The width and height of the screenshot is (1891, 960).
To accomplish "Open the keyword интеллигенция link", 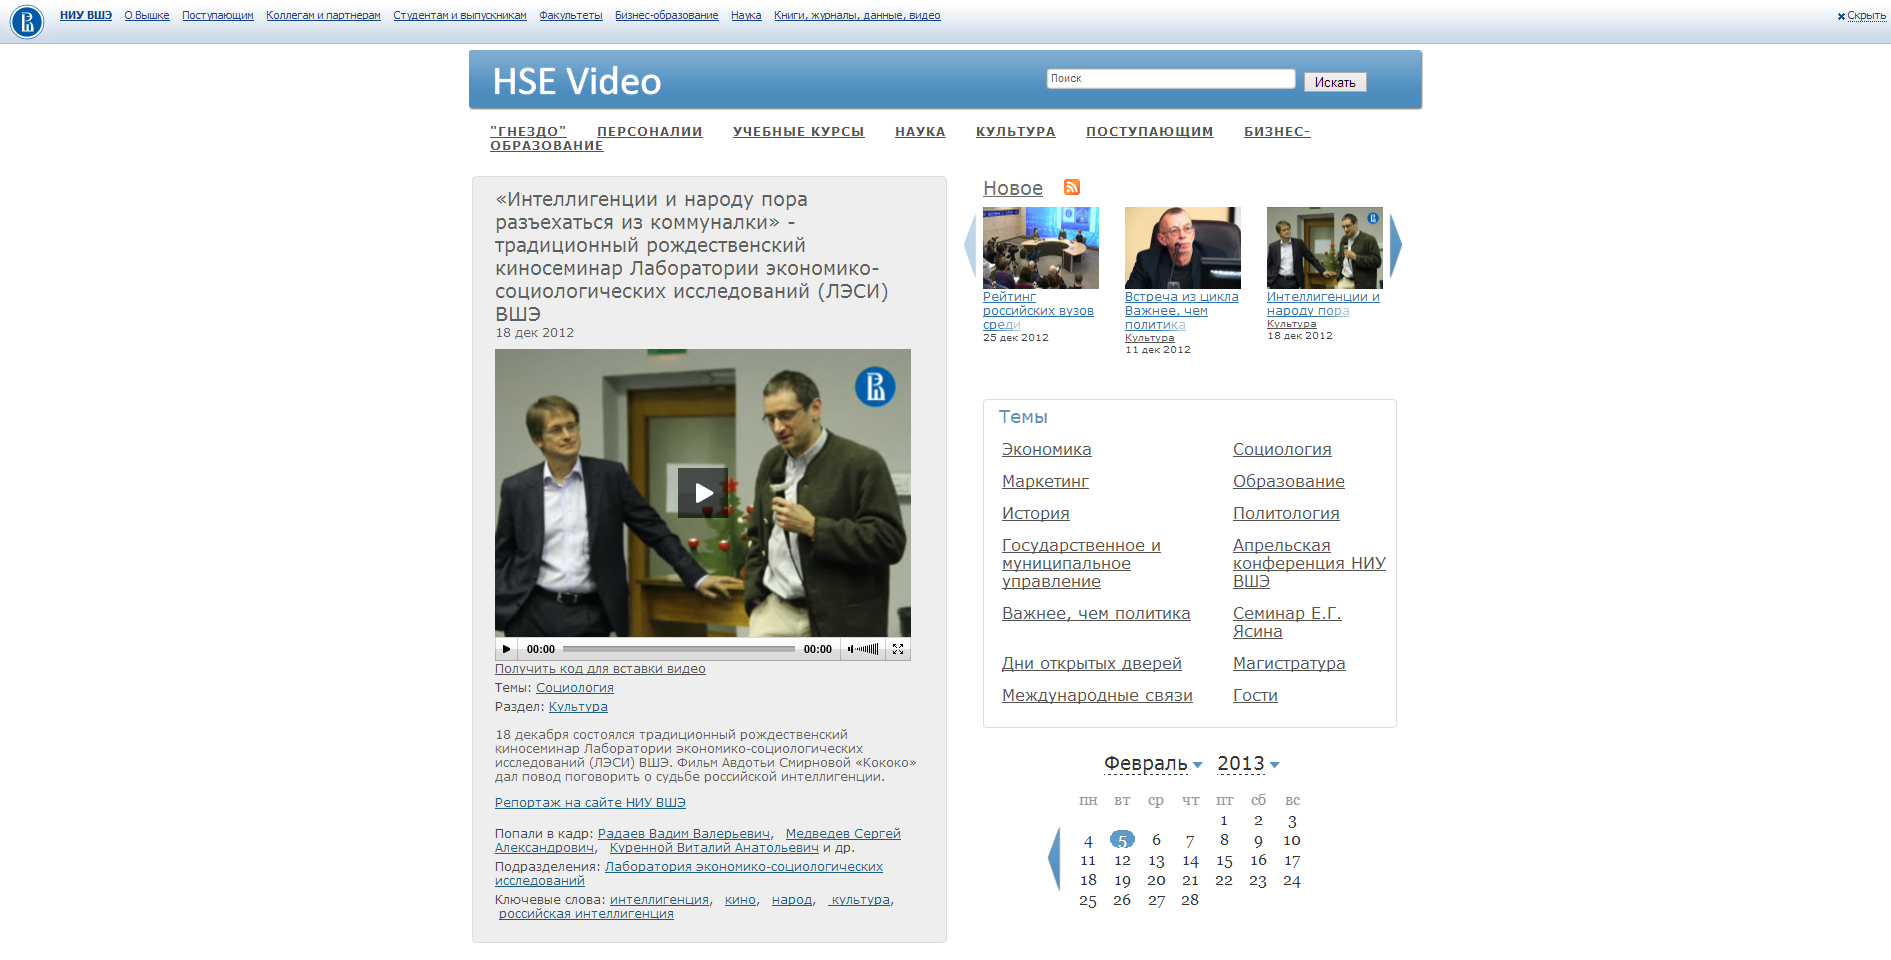I will tap(659, 900).
